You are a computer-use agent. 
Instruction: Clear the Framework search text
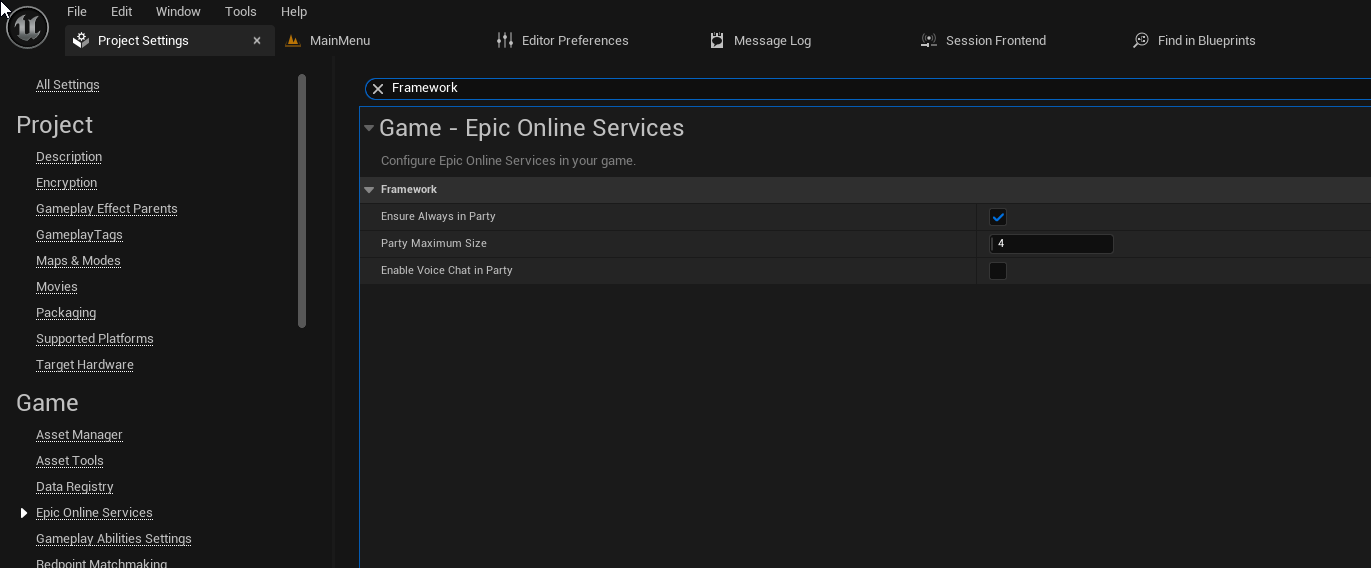click(378, 89)
